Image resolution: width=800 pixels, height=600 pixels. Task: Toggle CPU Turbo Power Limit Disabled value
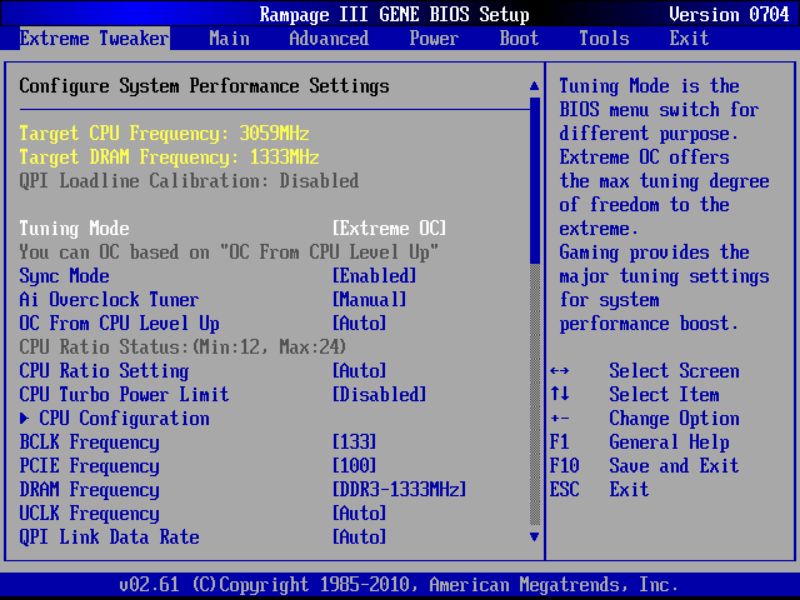tap(379, 394)
